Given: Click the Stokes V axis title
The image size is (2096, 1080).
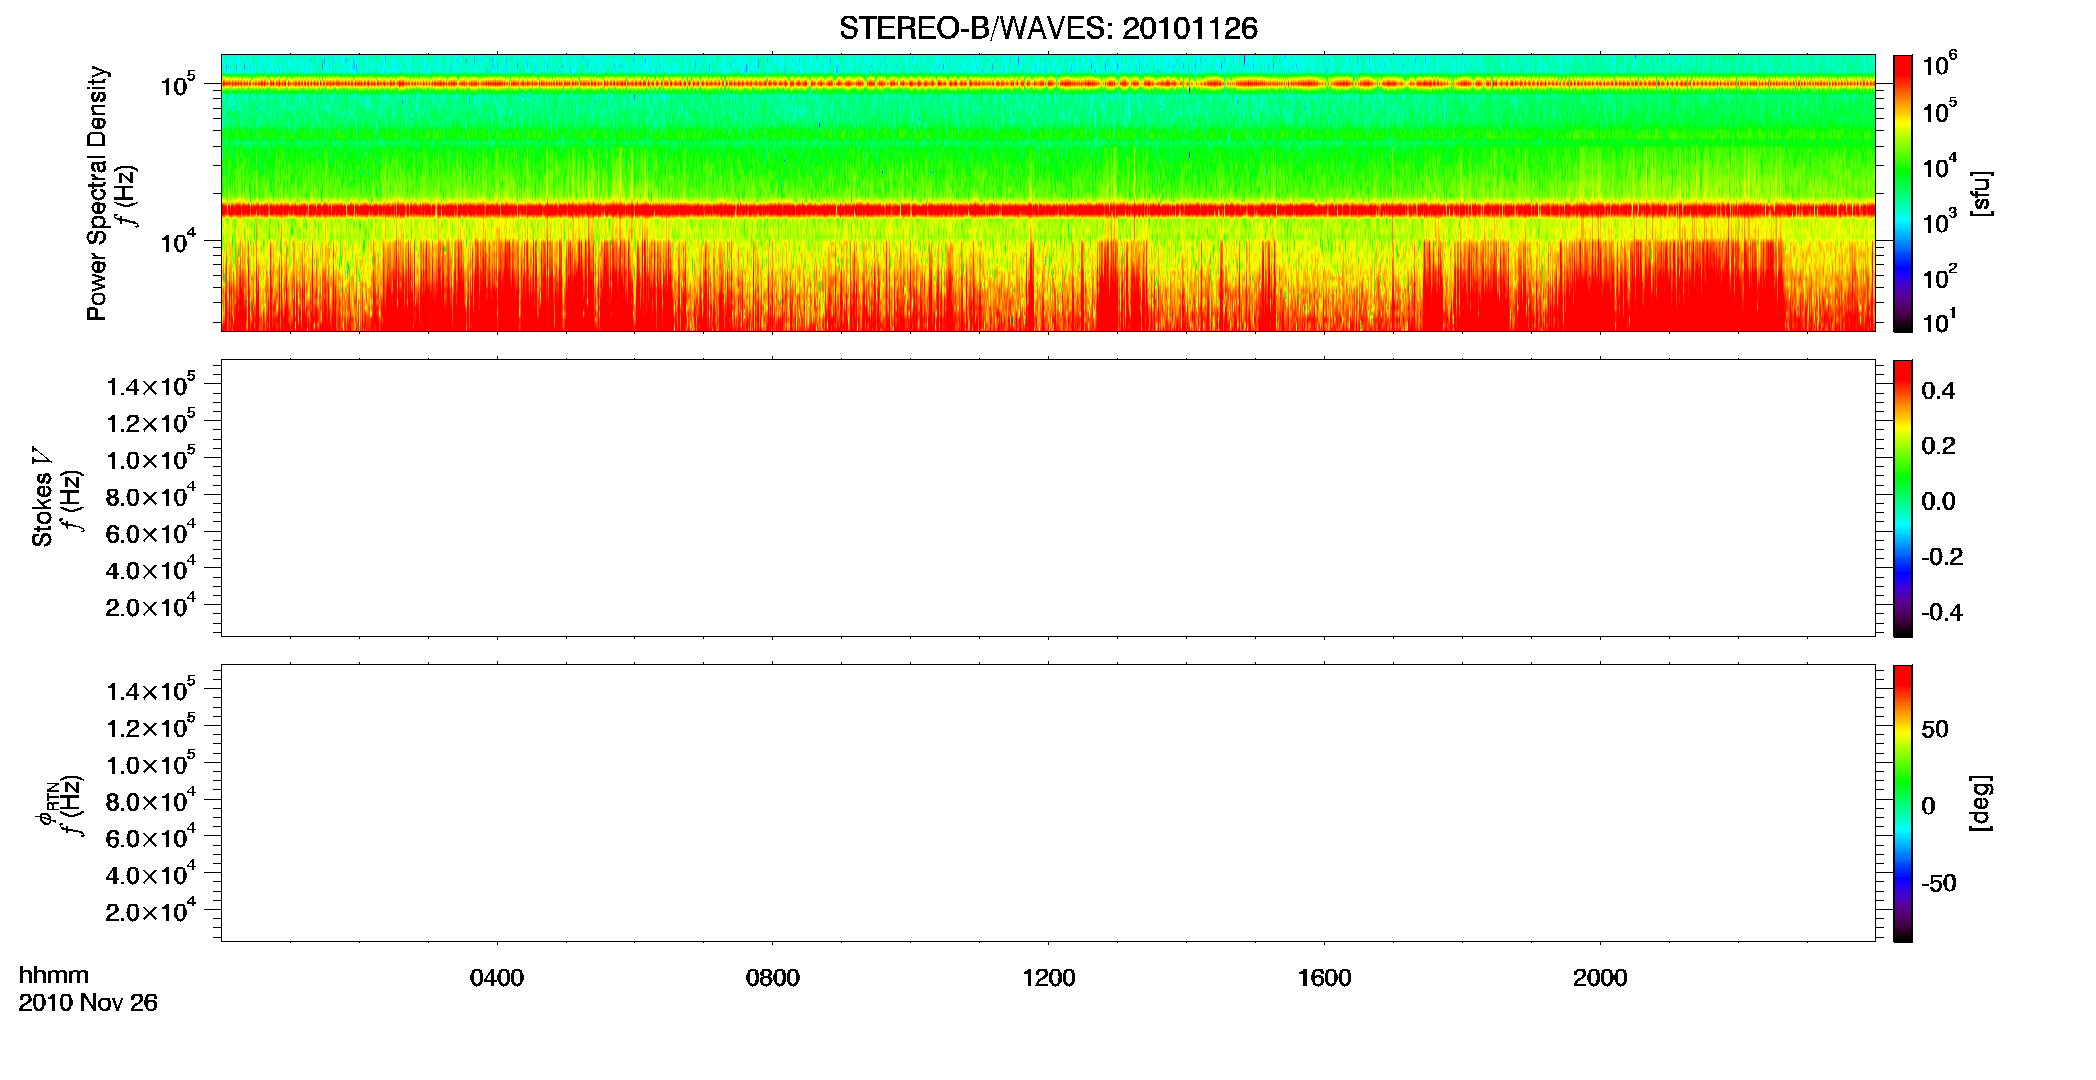Looking at the screenshot, I should click(42, 497).
